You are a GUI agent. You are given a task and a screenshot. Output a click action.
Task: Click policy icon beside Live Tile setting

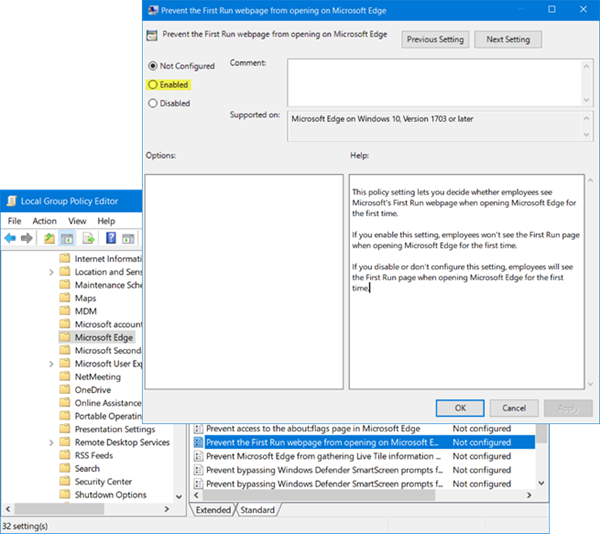[198, 456]
